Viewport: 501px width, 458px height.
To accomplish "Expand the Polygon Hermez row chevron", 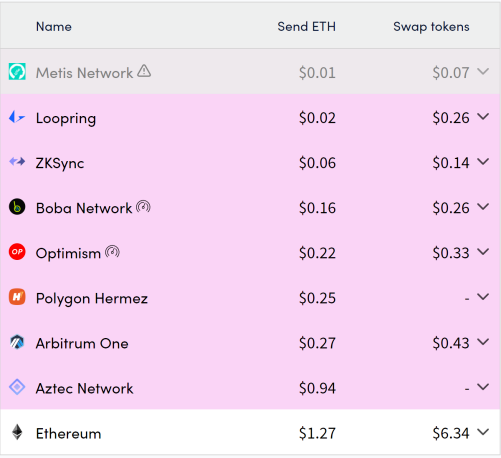I will [x=483, y=296].
